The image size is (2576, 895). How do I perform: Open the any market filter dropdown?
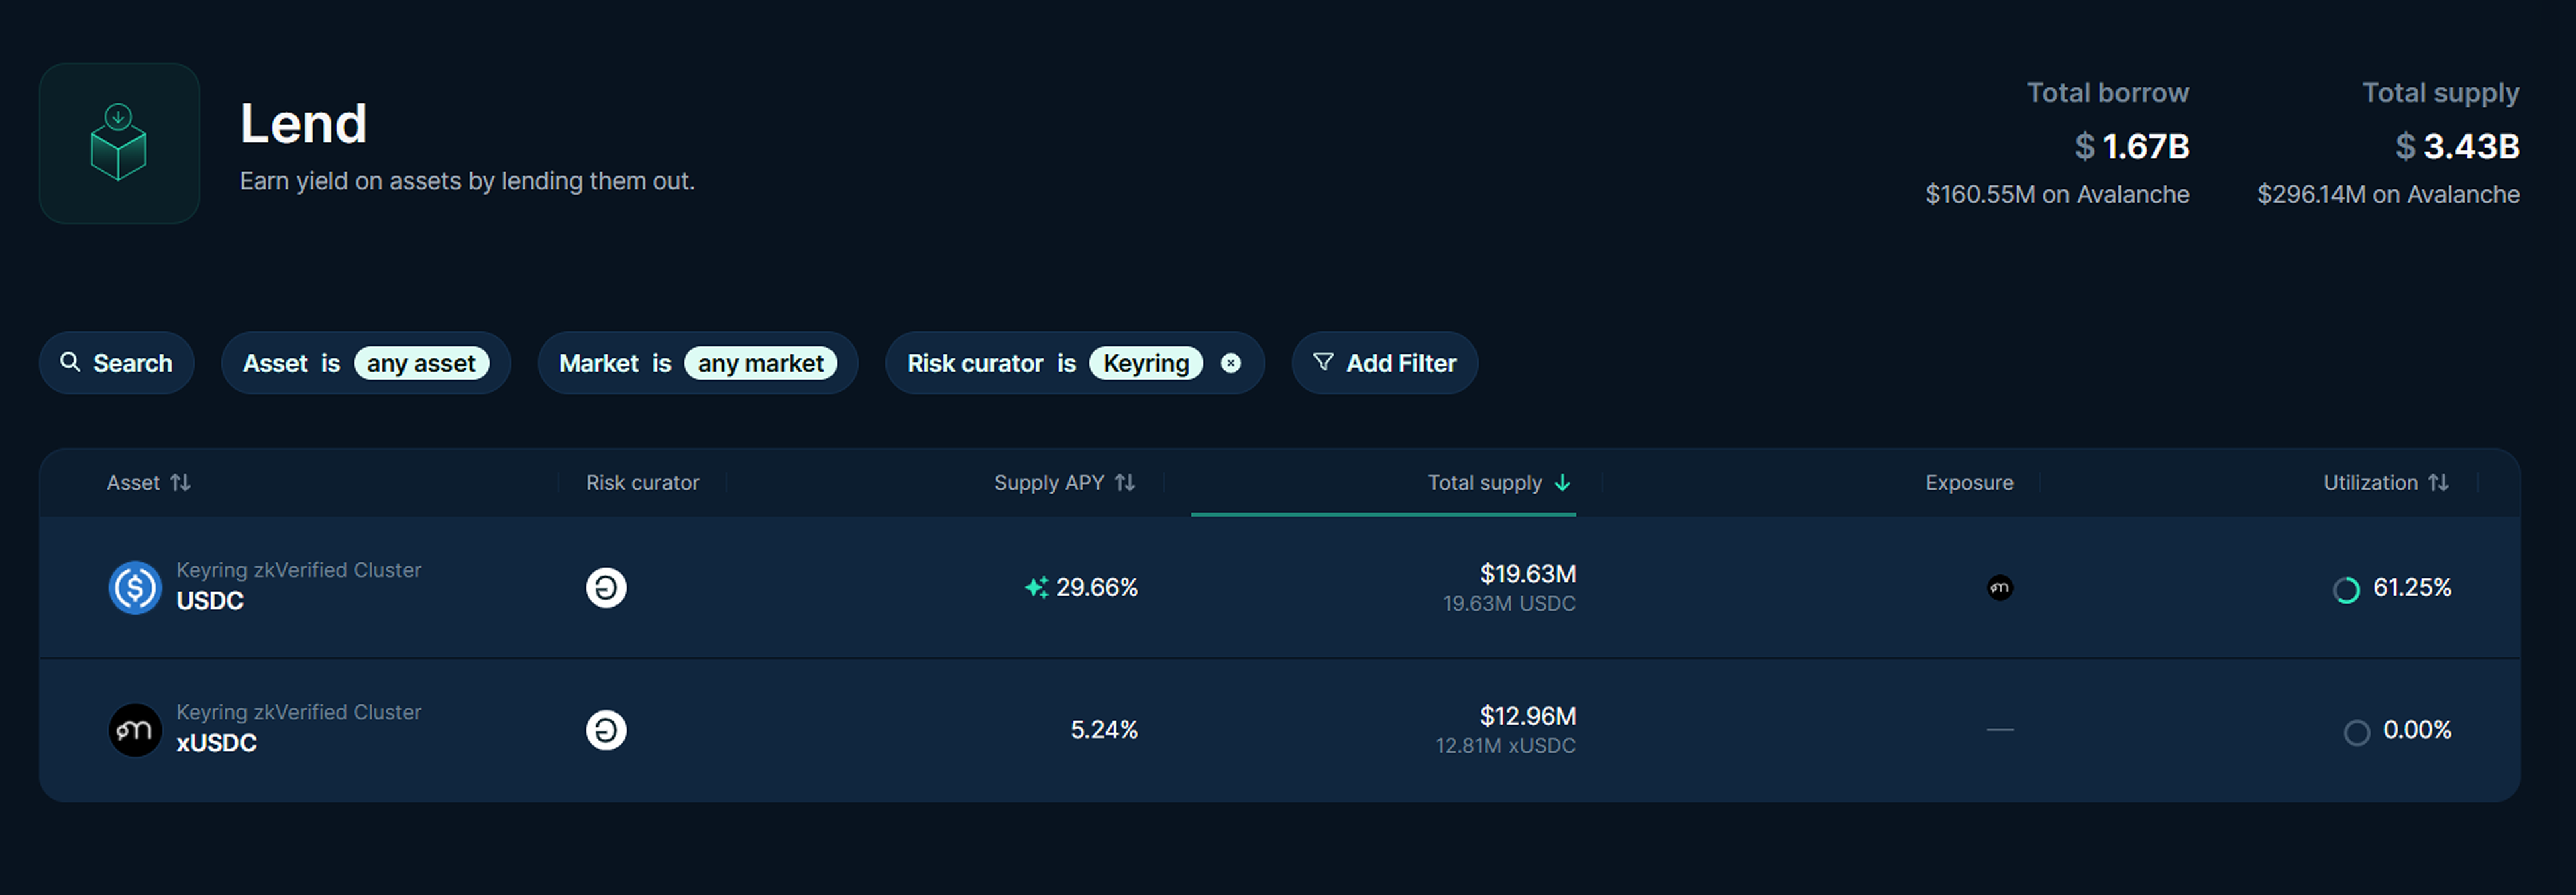760,363
